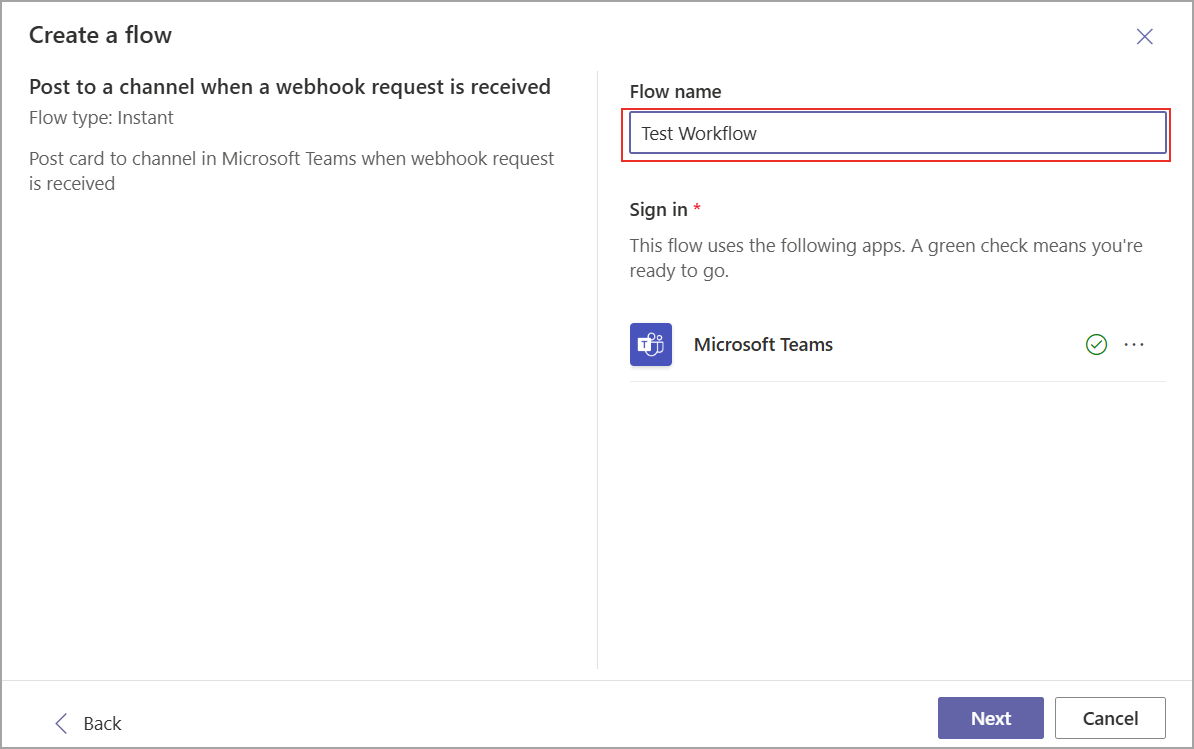
Task: Click the required asterisk next to Sign in
Action: [697, 207]
